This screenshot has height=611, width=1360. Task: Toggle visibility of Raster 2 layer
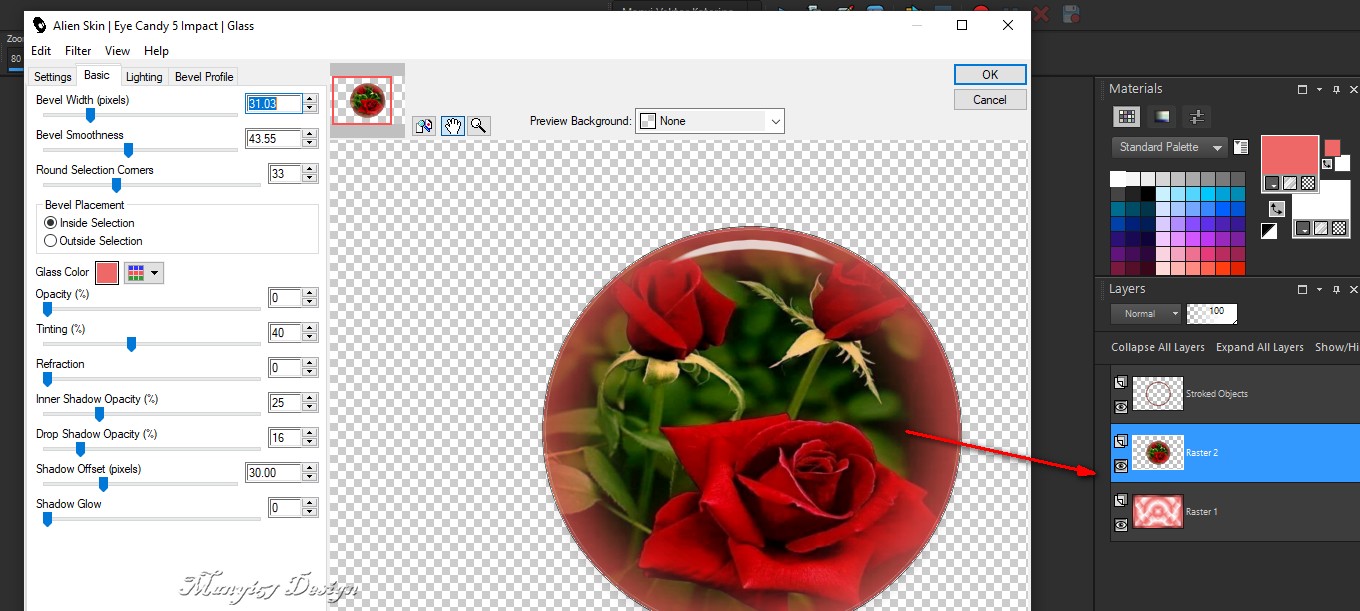(1121, 465)
